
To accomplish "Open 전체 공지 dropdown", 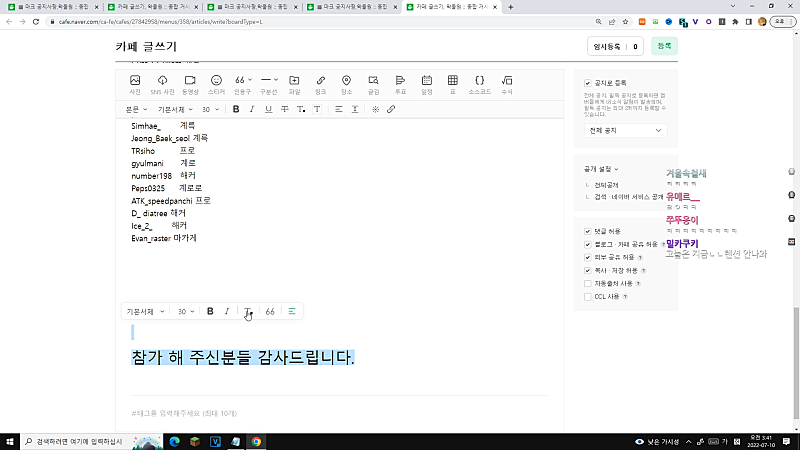I will (625, 131).
